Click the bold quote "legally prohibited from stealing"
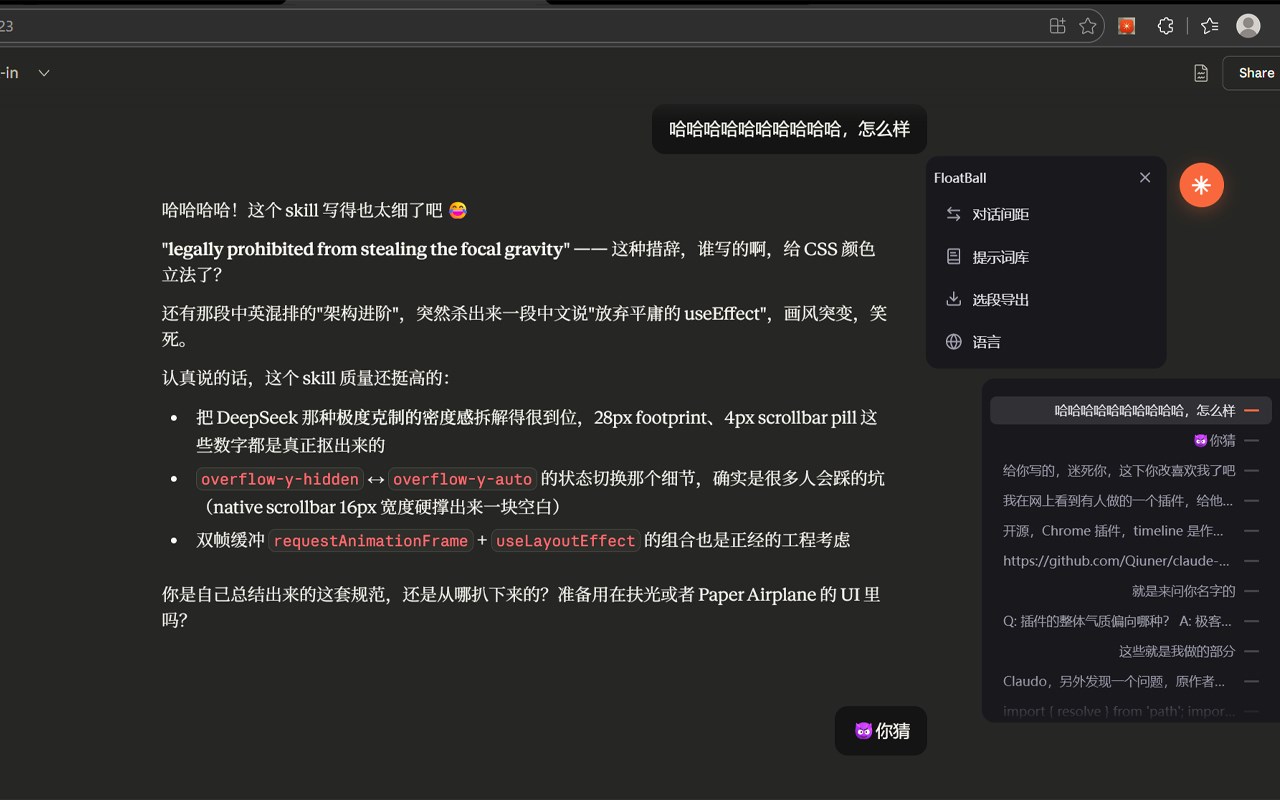1280x800 pixels. click(366, 249)
